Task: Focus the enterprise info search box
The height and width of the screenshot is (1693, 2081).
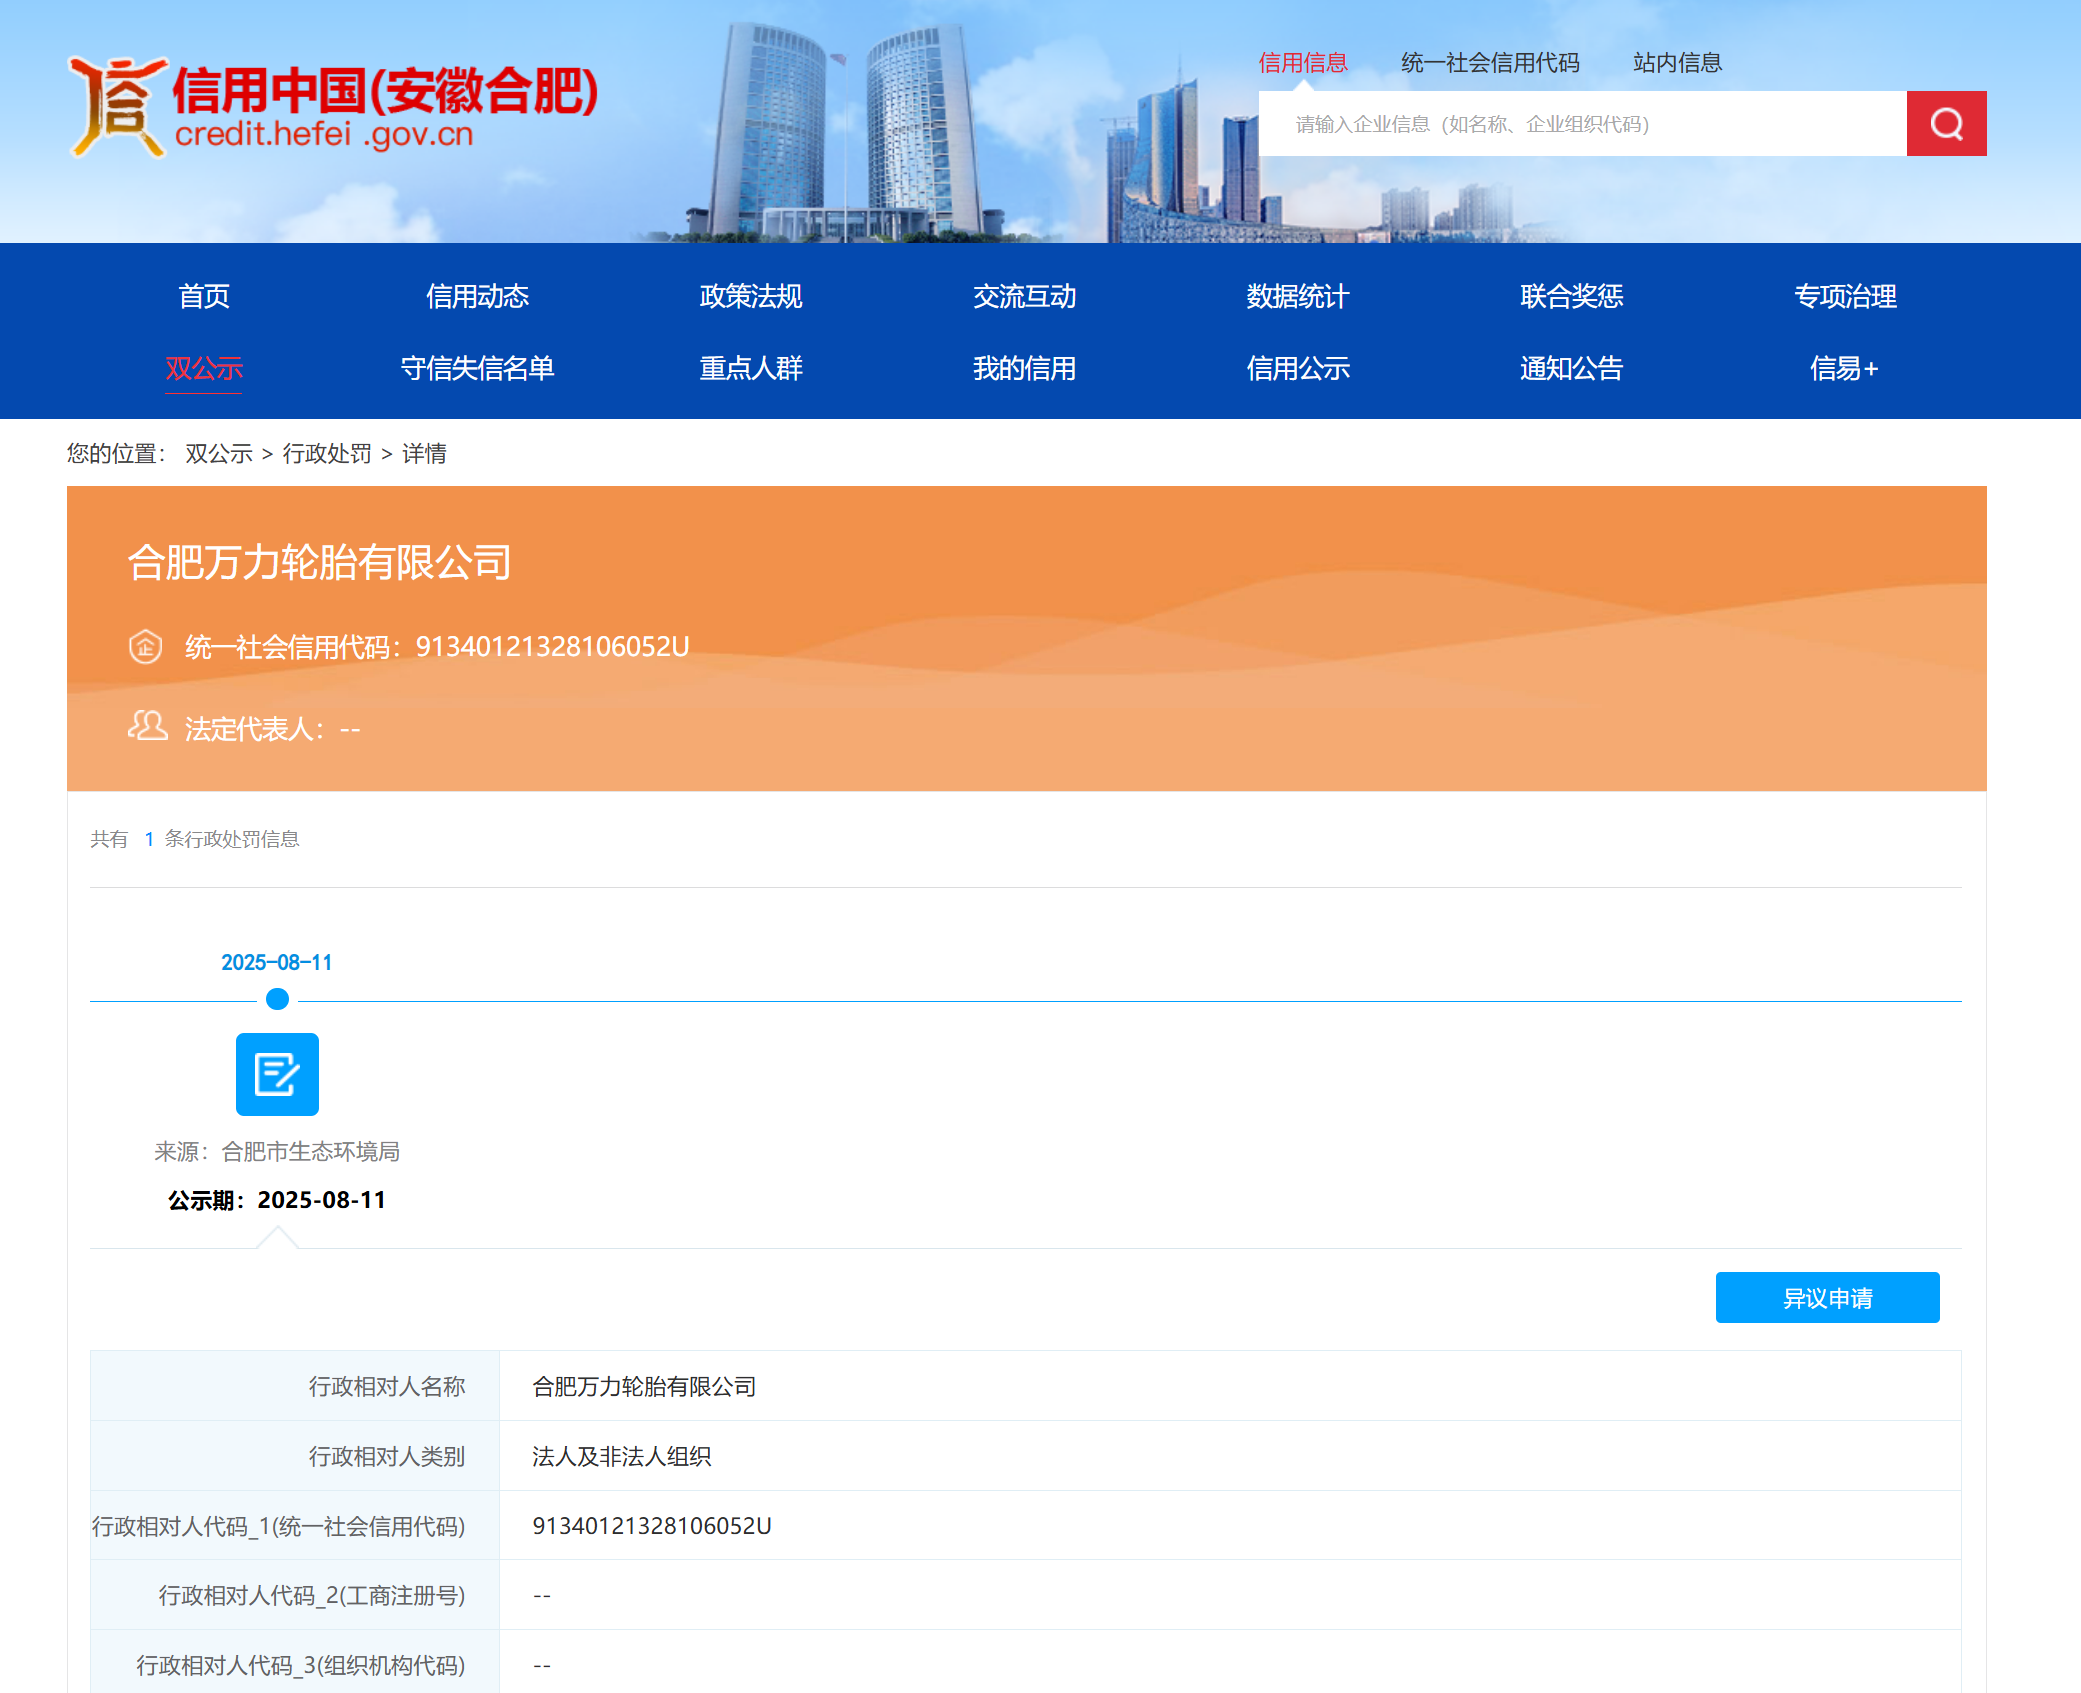Action: tap(1582, 123)
